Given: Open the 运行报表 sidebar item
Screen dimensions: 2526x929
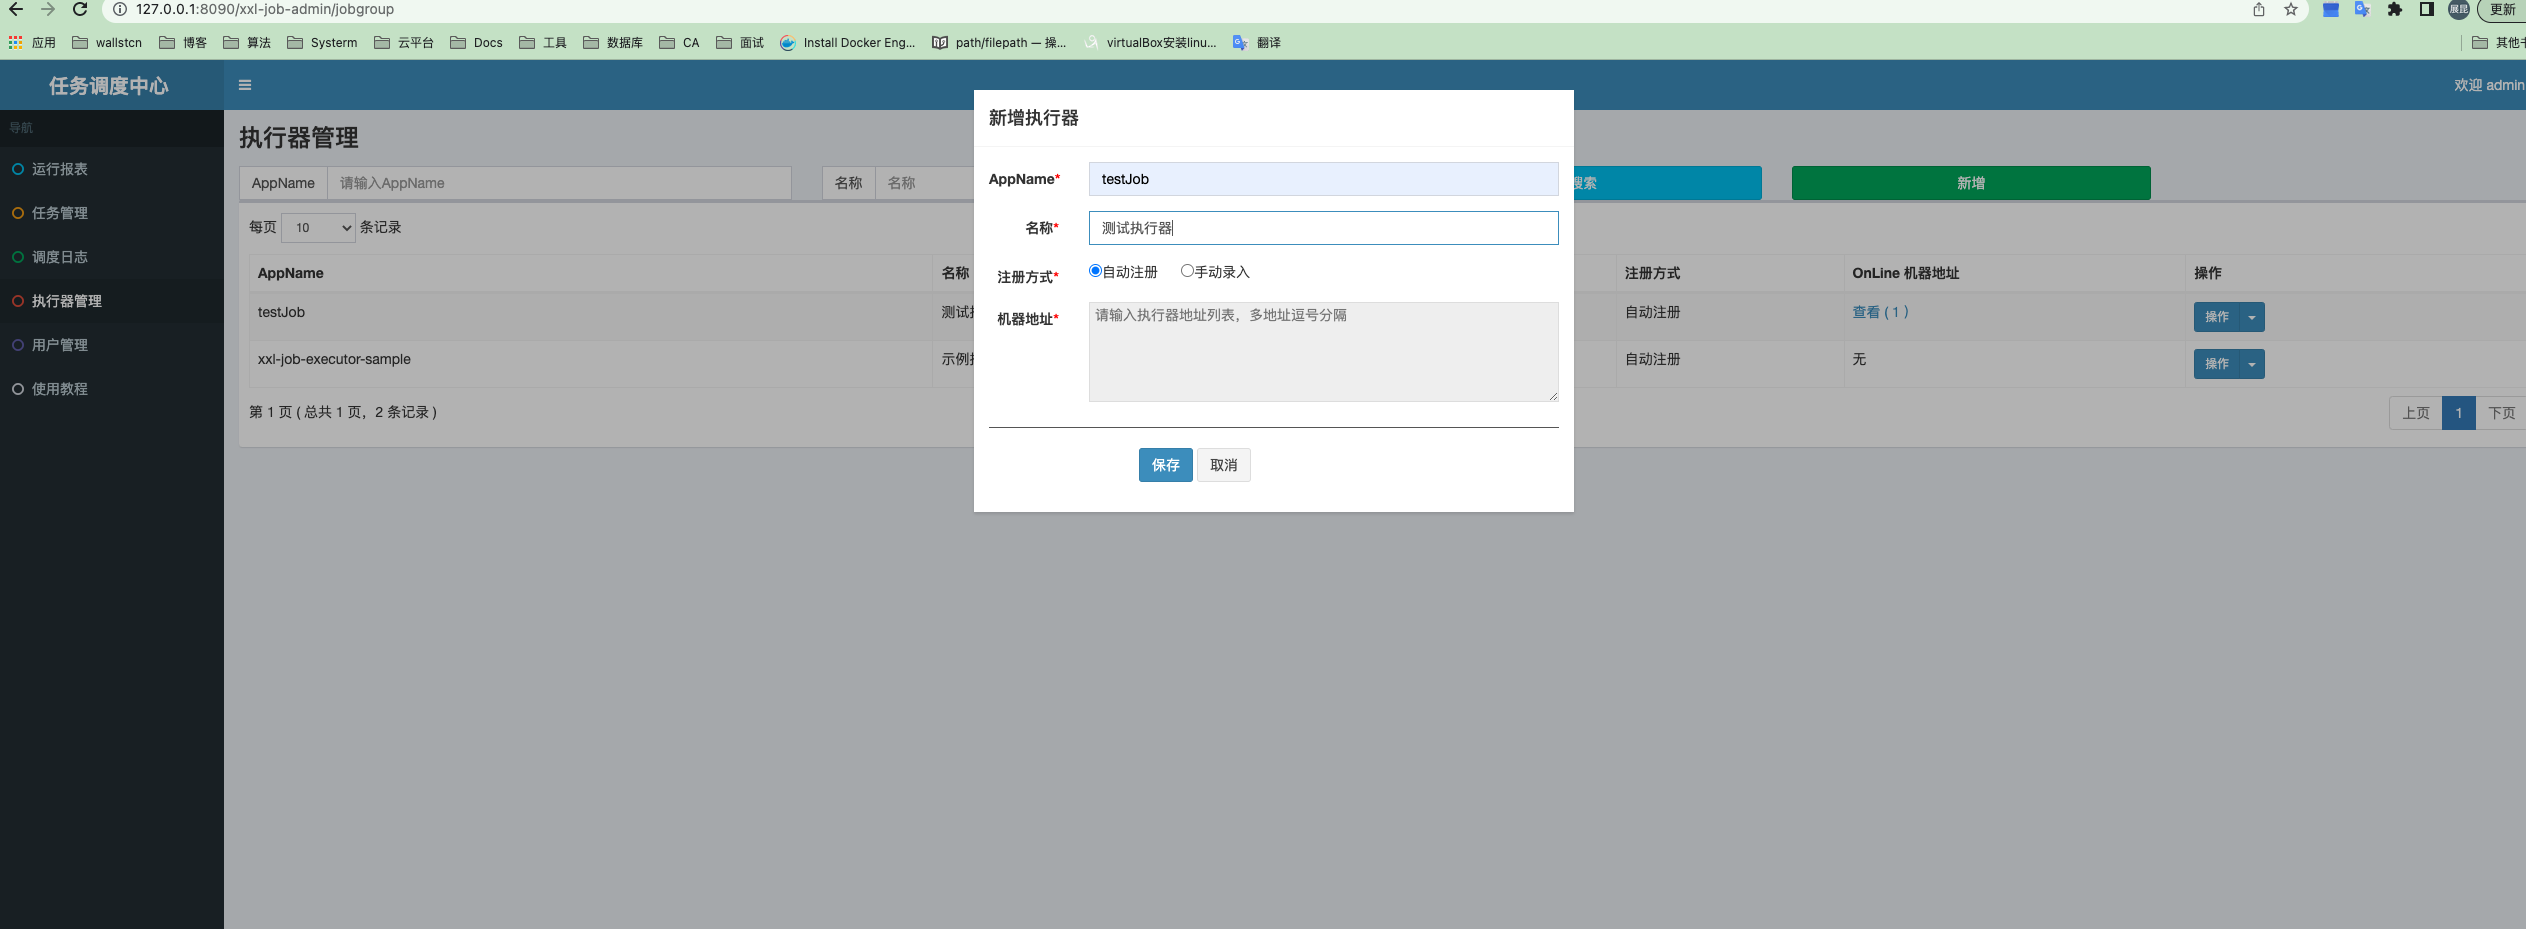Looking at the screenshot, I should pos(60,169).
